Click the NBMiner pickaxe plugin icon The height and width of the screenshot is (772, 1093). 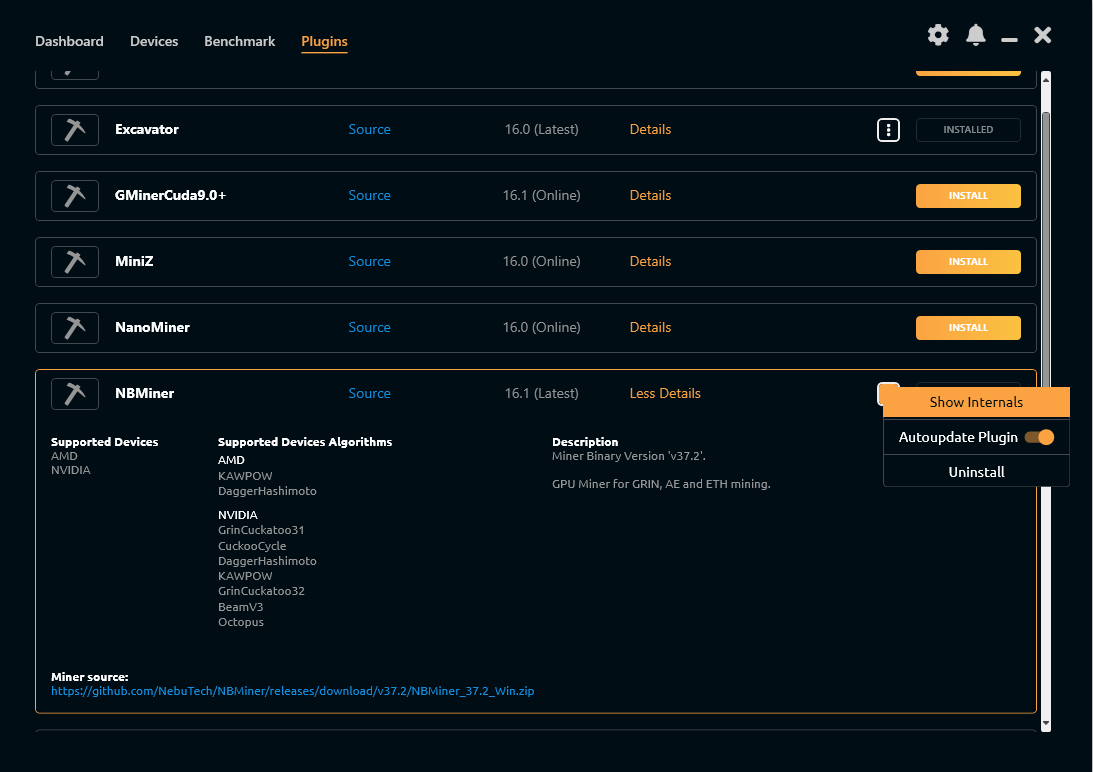coord(75,394)
